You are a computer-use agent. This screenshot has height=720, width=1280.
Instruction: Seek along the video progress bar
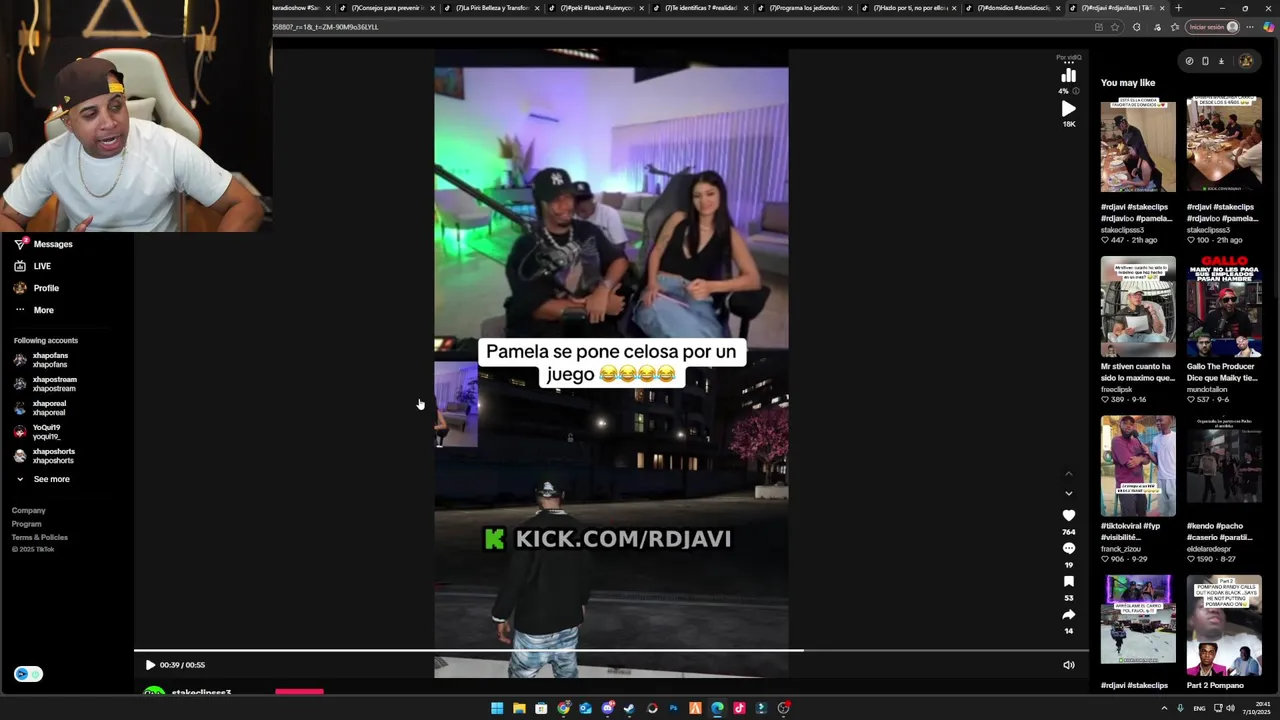(610, 651)
